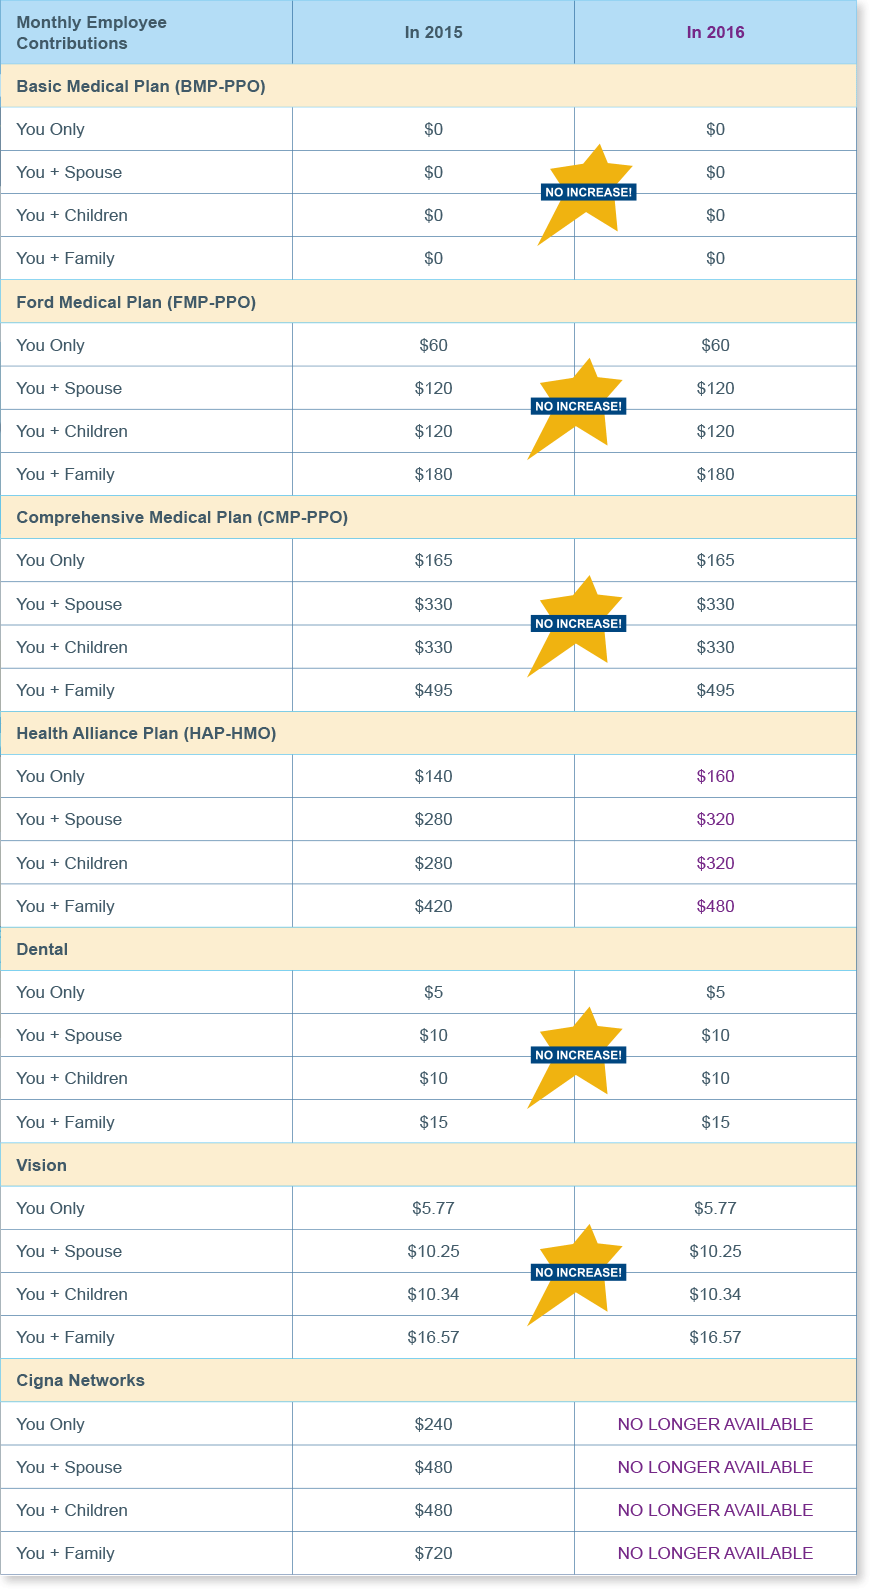
Task: Click the $160 HAP-HMO You Only 2016 value
Action: click(x=715, y=776)
